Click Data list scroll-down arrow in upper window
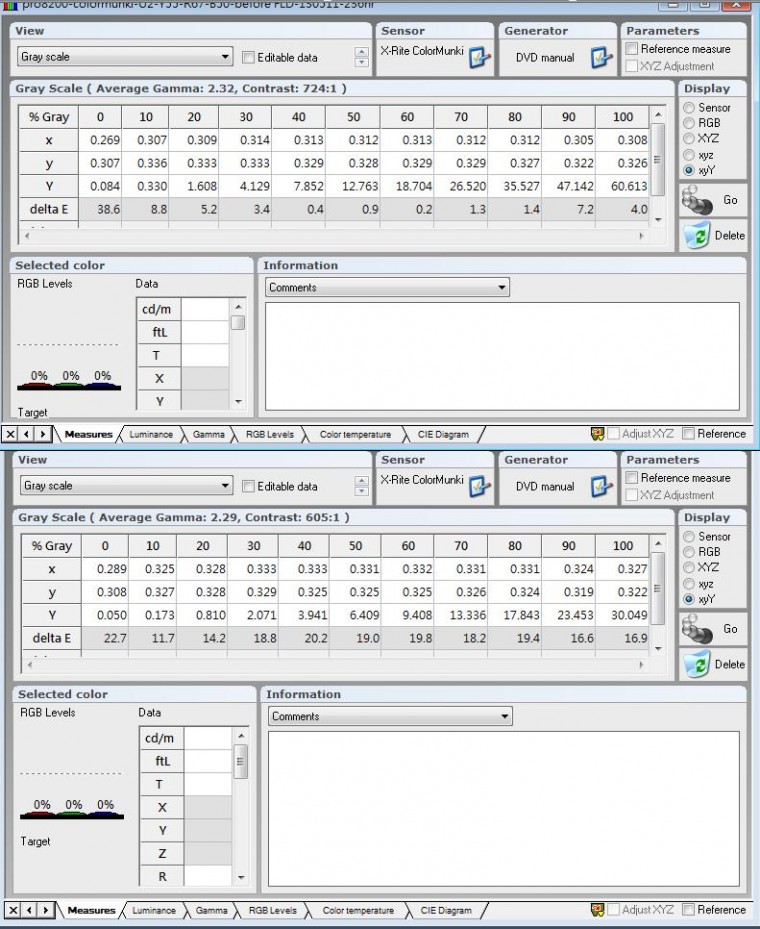The height and width of the screenshot is (929, 760). click(x=238, y=402)
